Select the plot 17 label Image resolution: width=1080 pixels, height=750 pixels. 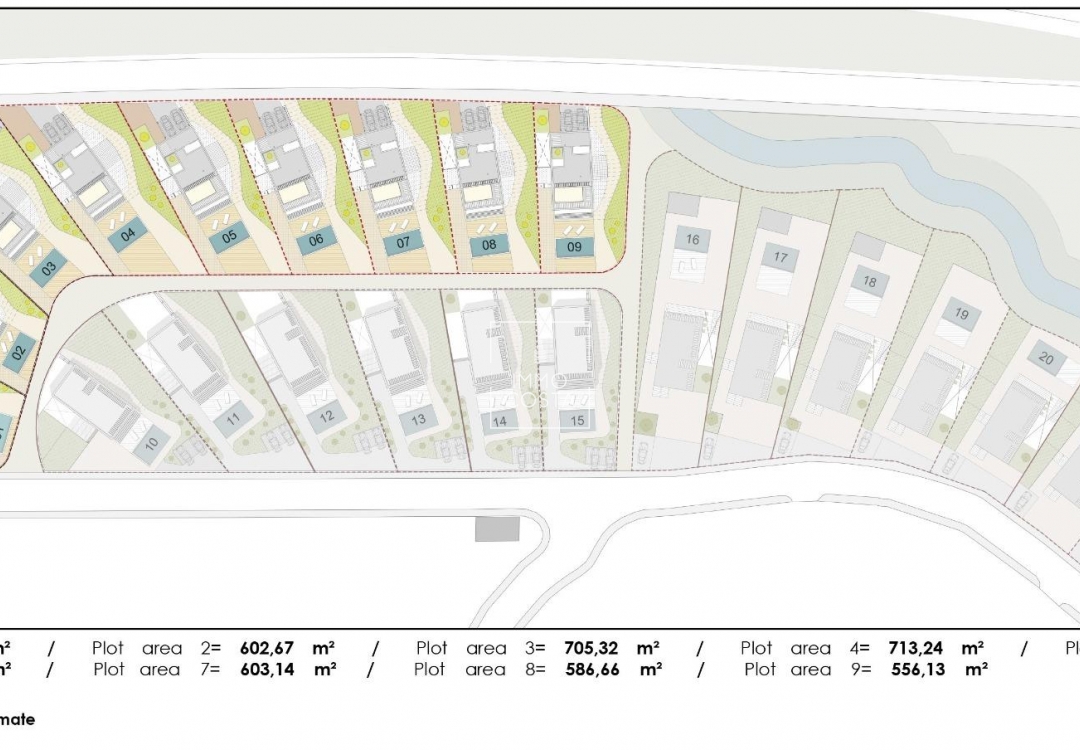click(x=781, y=258)
